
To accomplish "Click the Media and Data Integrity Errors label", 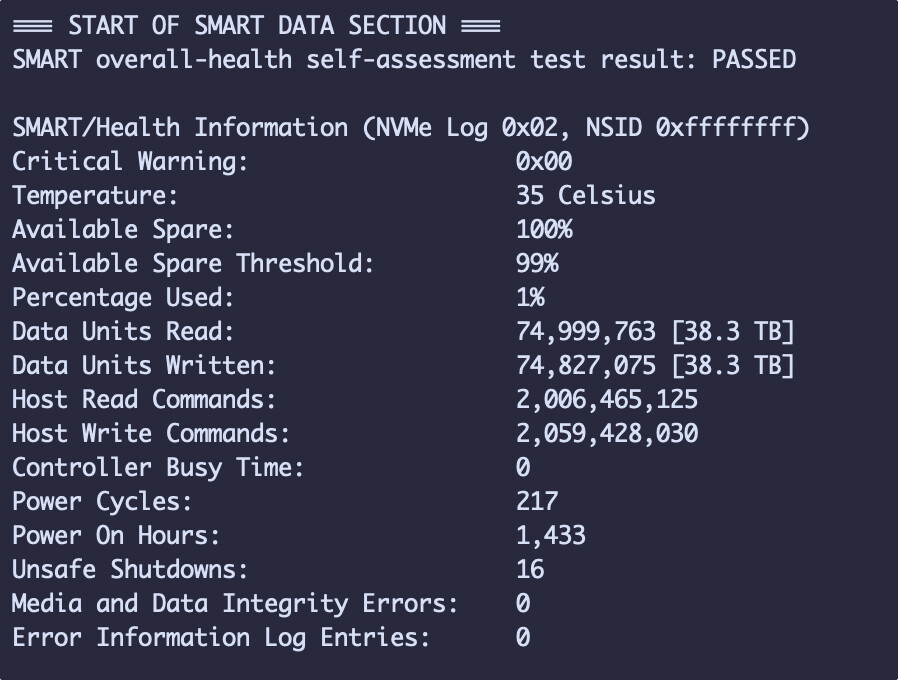I will [x=235, y=604].
